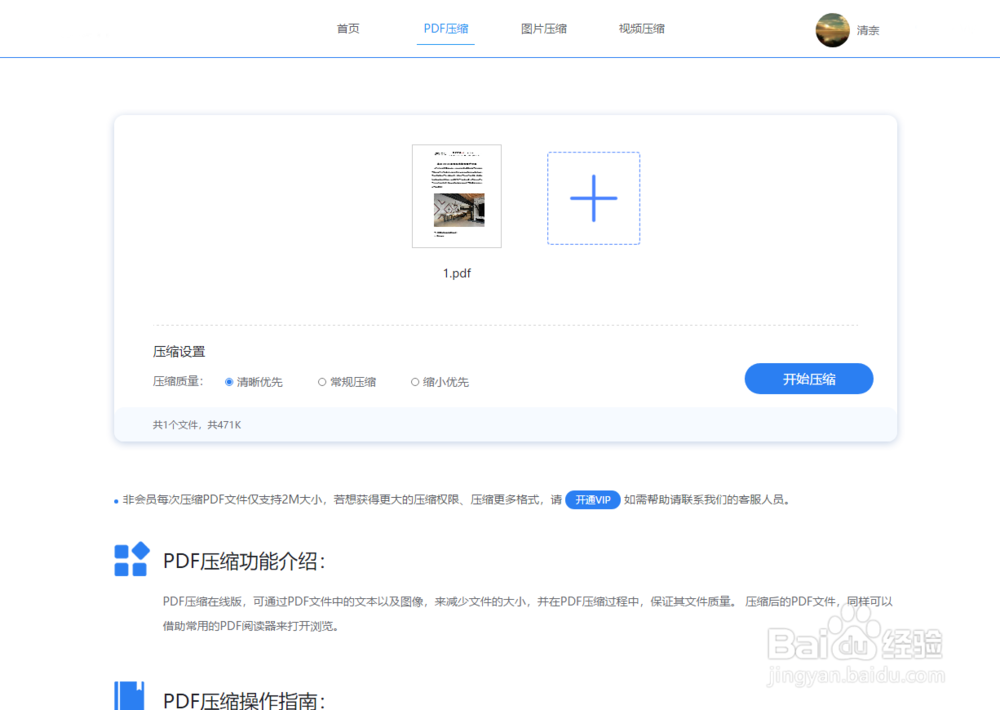Open the PDF压缩功能介绍 section icon
This screenshot has width=1000, height=710.
tap(131, 561)
